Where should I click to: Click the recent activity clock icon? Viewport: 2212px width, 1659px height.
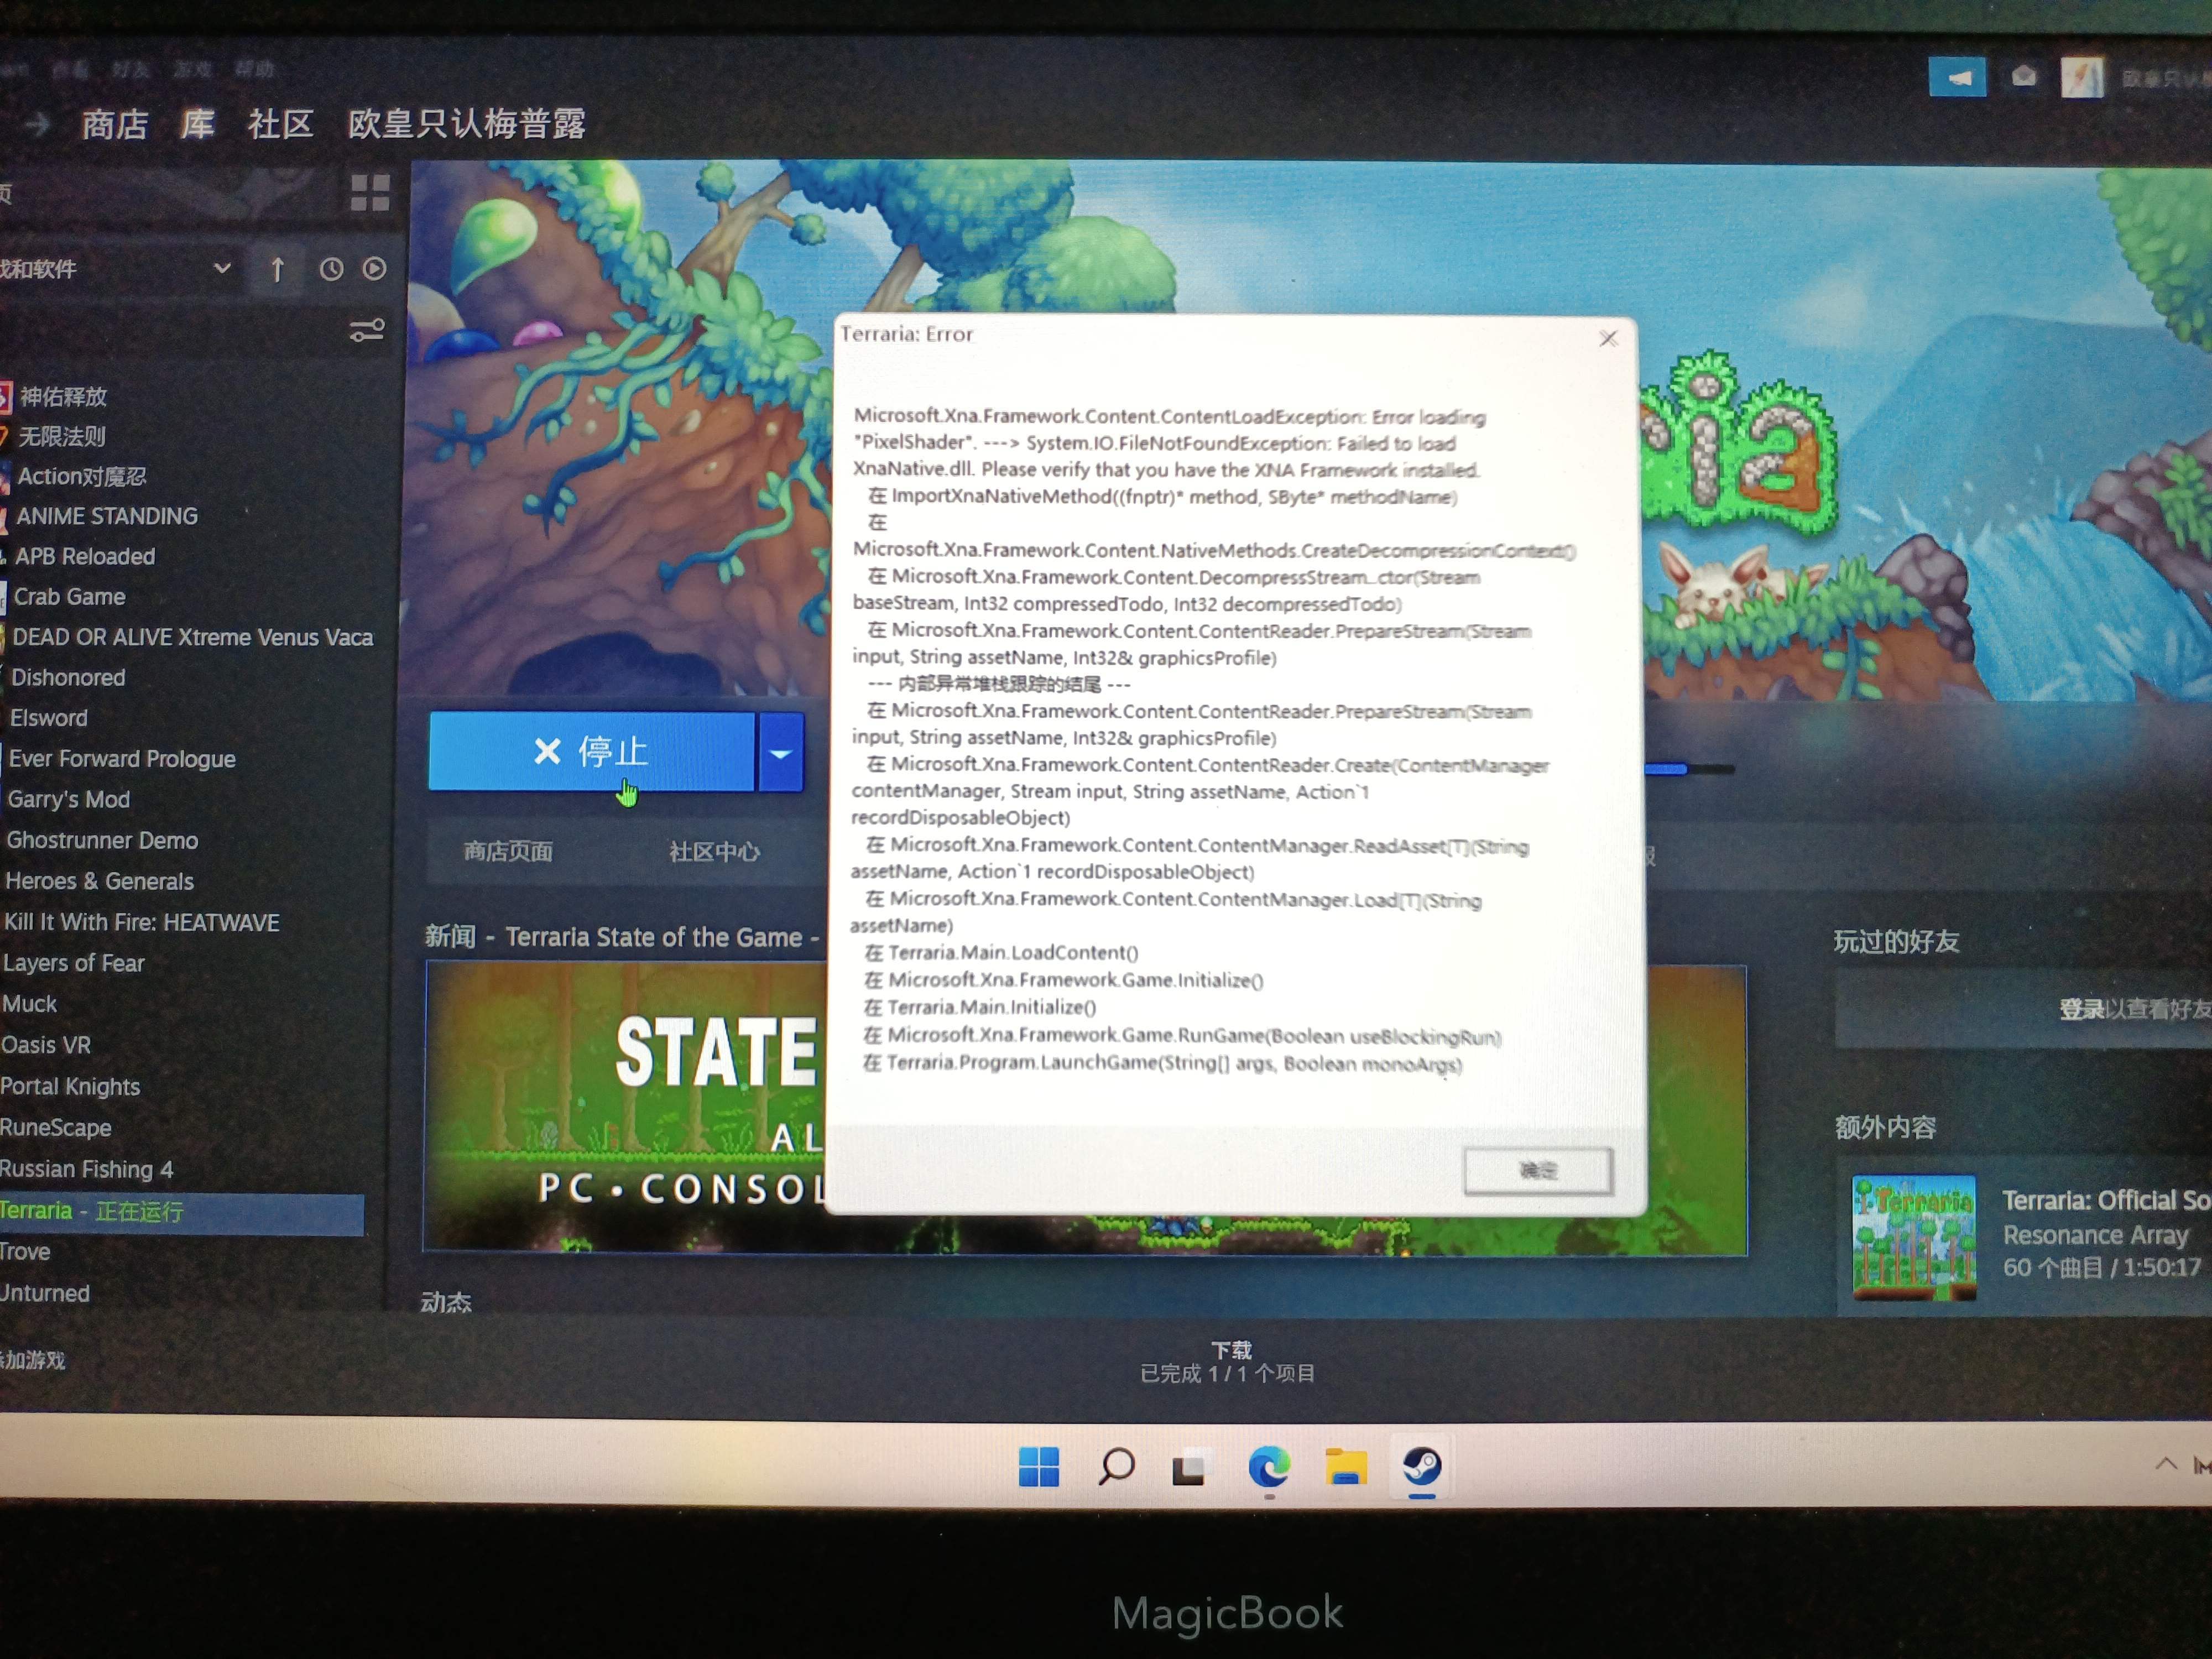pos(331,269)
